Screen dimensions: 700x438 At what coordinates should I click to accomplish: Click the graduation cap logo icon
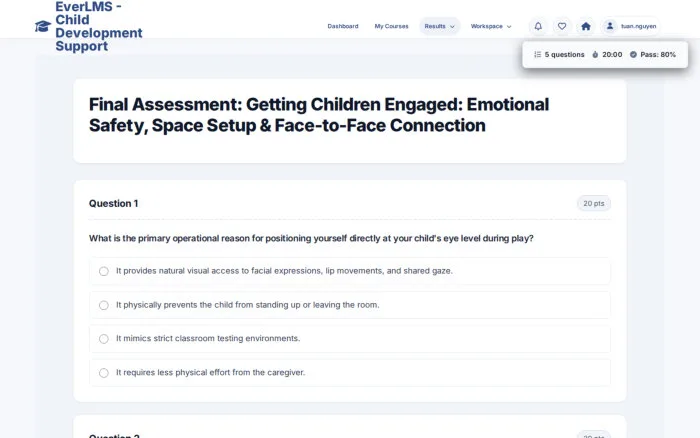click(x=43, y=26)
